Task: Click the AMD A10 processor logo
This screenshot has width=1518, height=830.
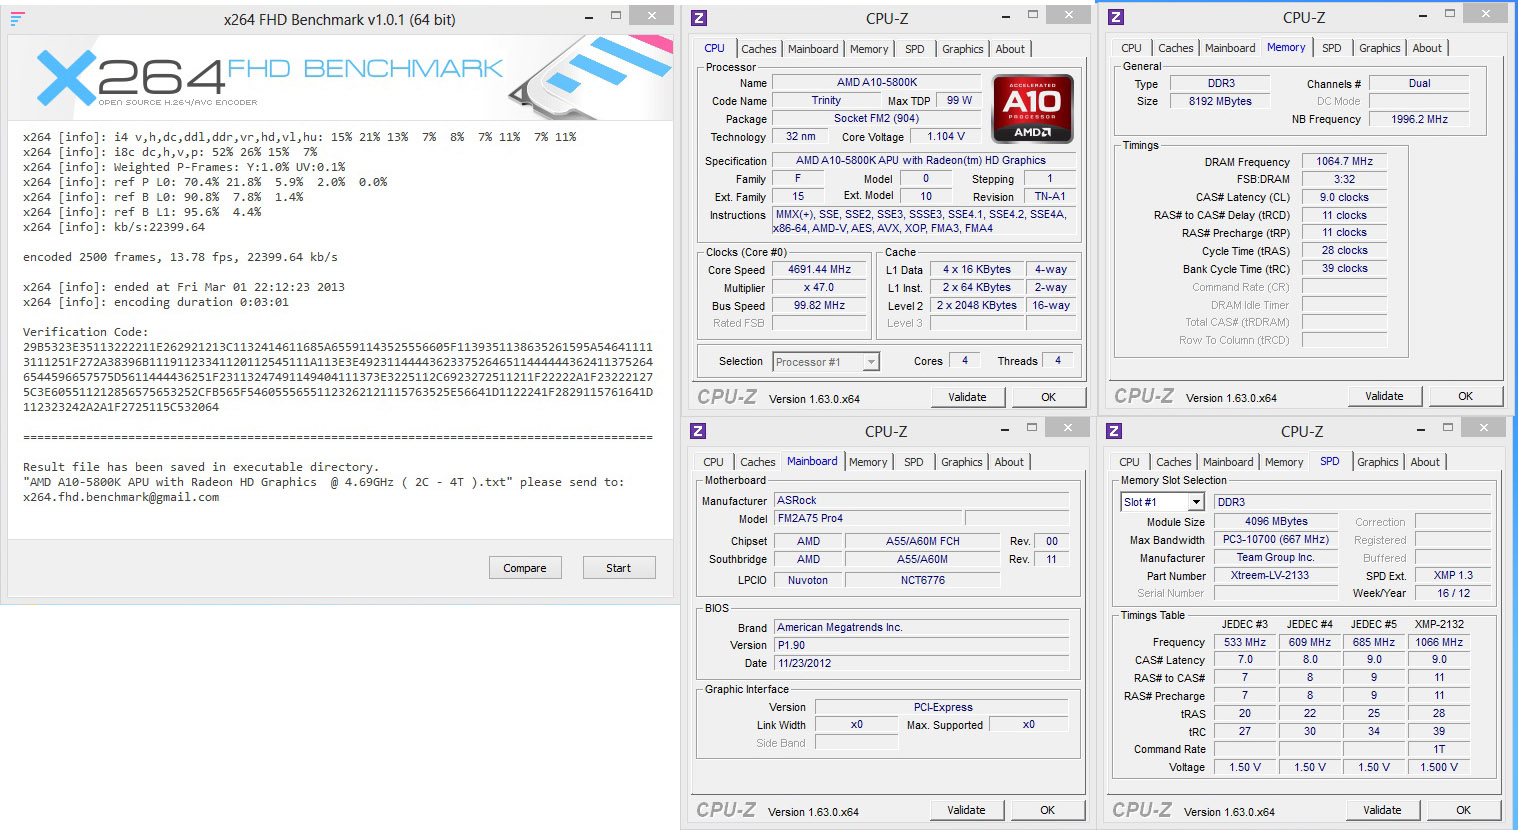Action: click(x=1032, y=108)
